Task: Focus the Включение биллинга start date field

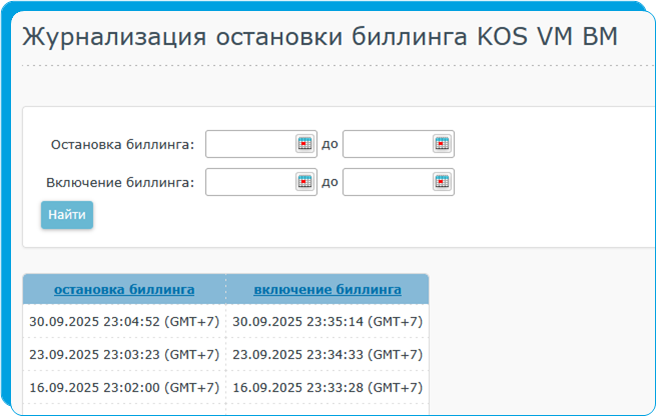Action: pyautogui.click(x=250, y=182)
